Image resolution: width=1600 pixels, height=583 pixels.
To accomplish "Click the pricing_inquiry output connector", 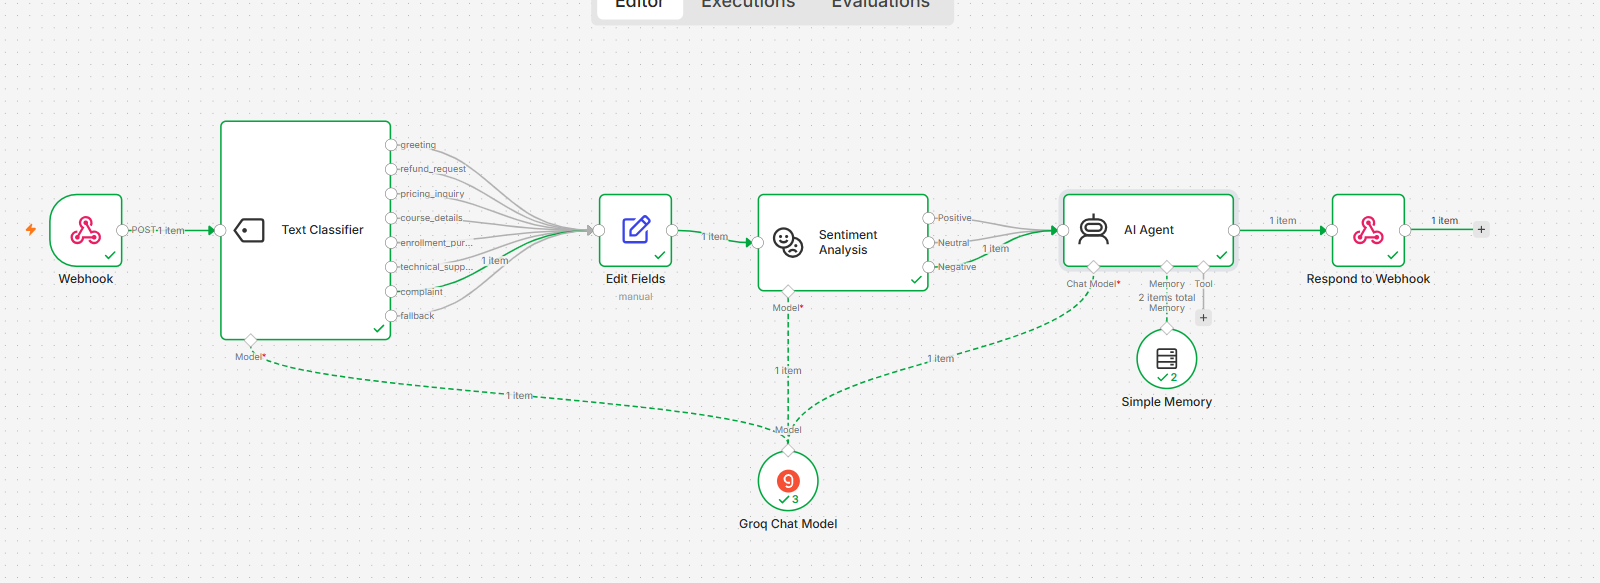I will click(391, 194).
